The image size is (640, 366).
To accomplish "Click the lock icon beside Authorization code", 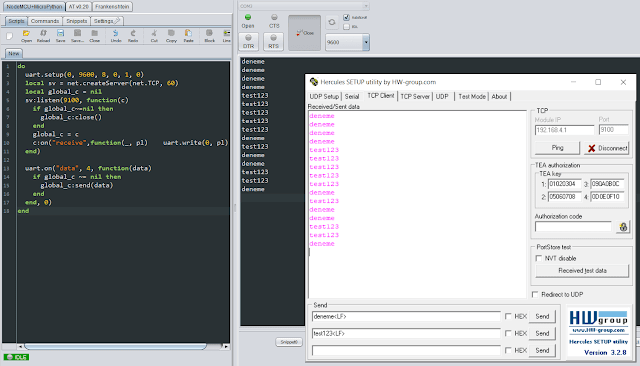I will click(623, 227).
